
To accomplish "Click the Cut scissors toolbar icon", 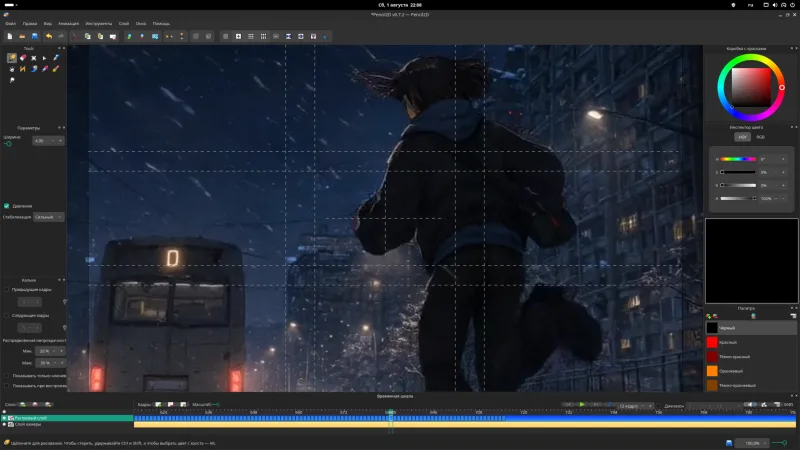I will pos(75,36).
